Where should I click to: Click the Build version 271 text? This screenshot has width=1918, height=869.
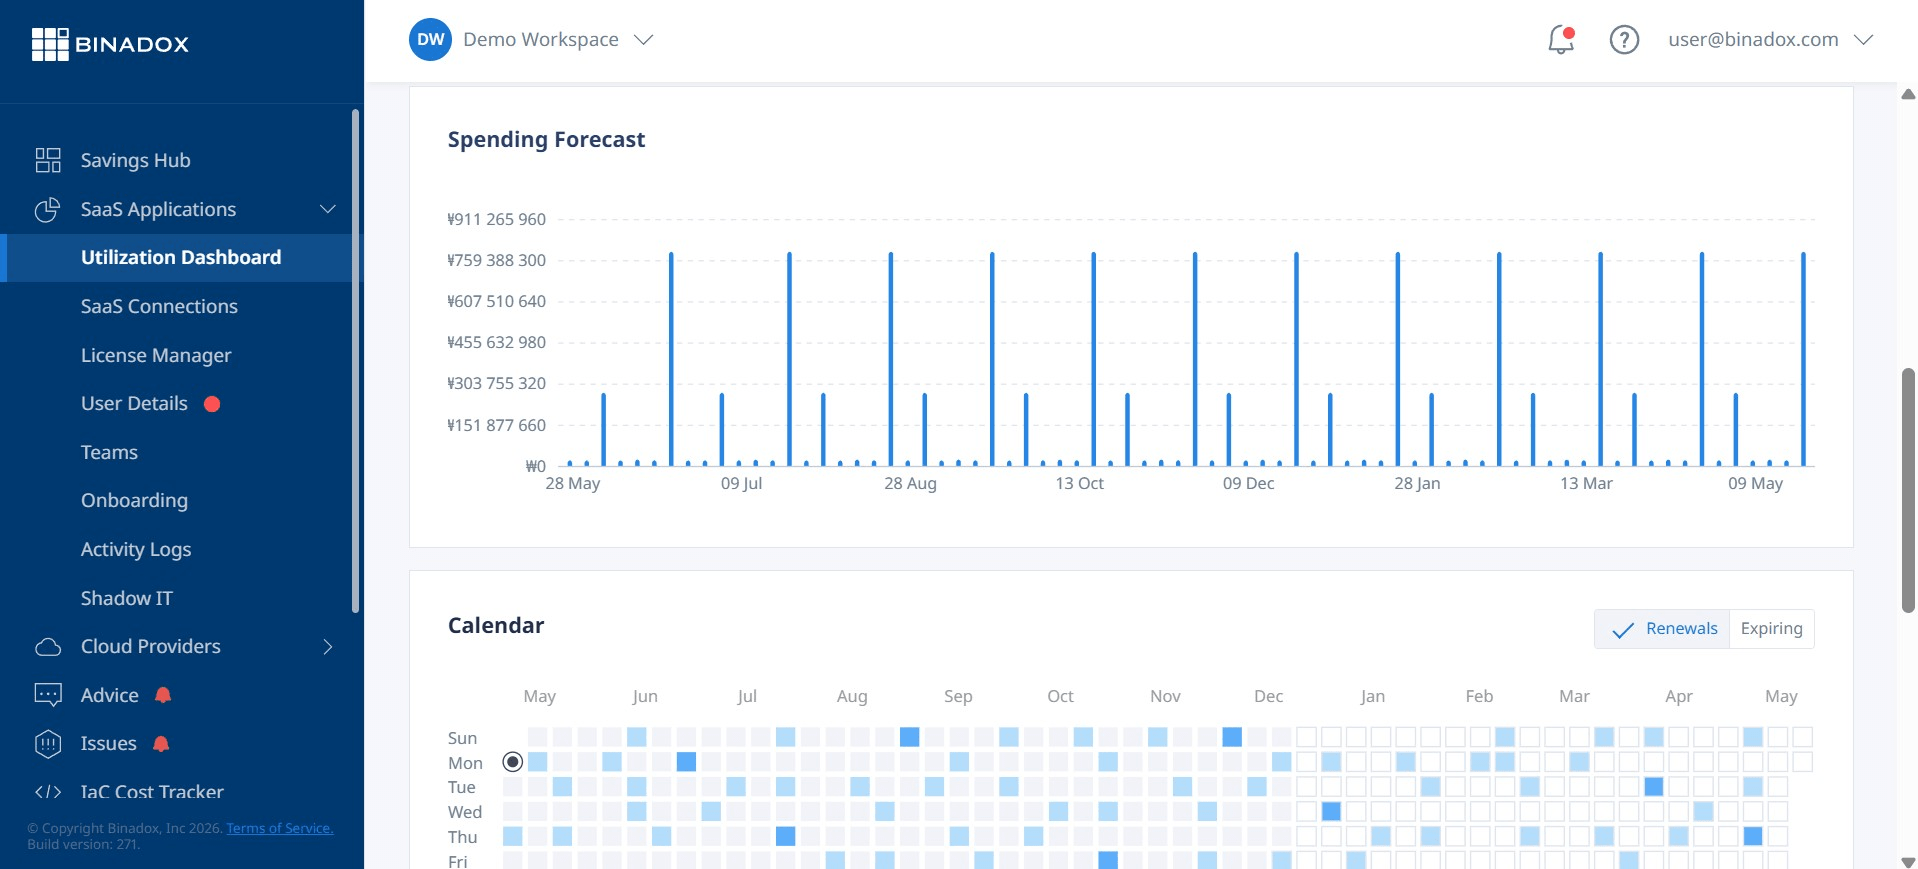point(83,844)
